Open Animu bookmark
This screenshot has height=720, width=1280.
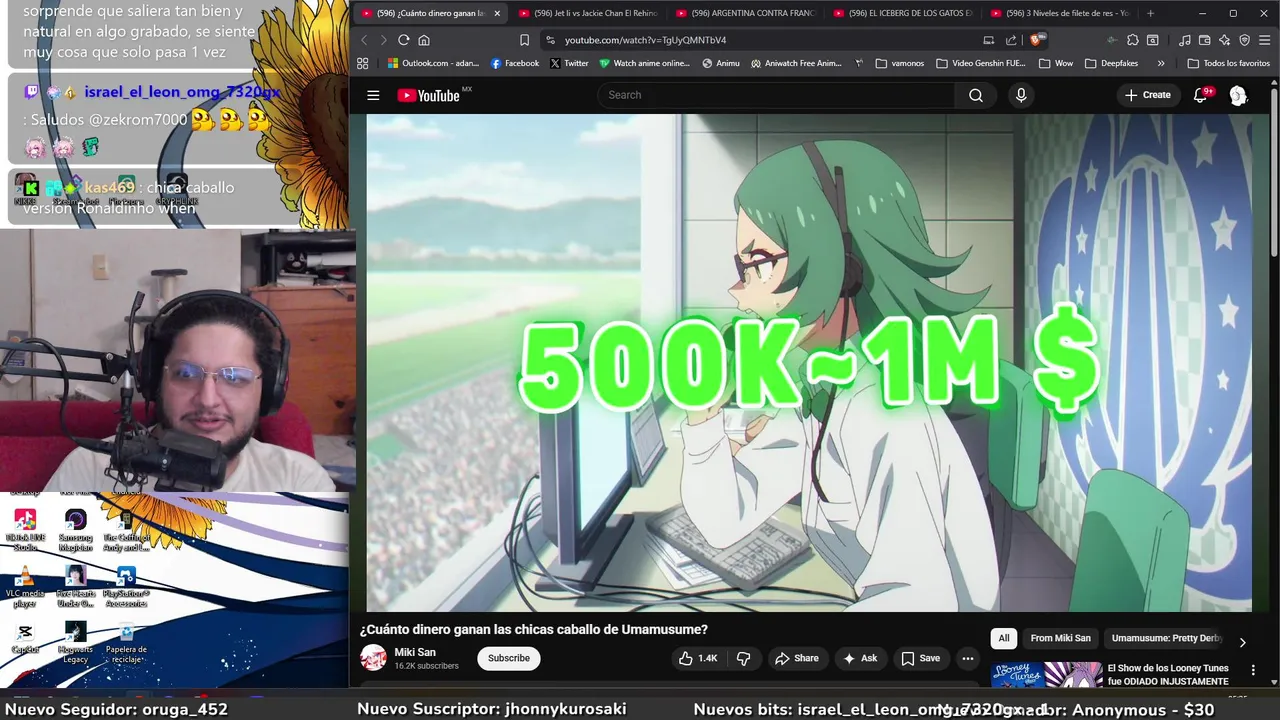pos(720,63)
